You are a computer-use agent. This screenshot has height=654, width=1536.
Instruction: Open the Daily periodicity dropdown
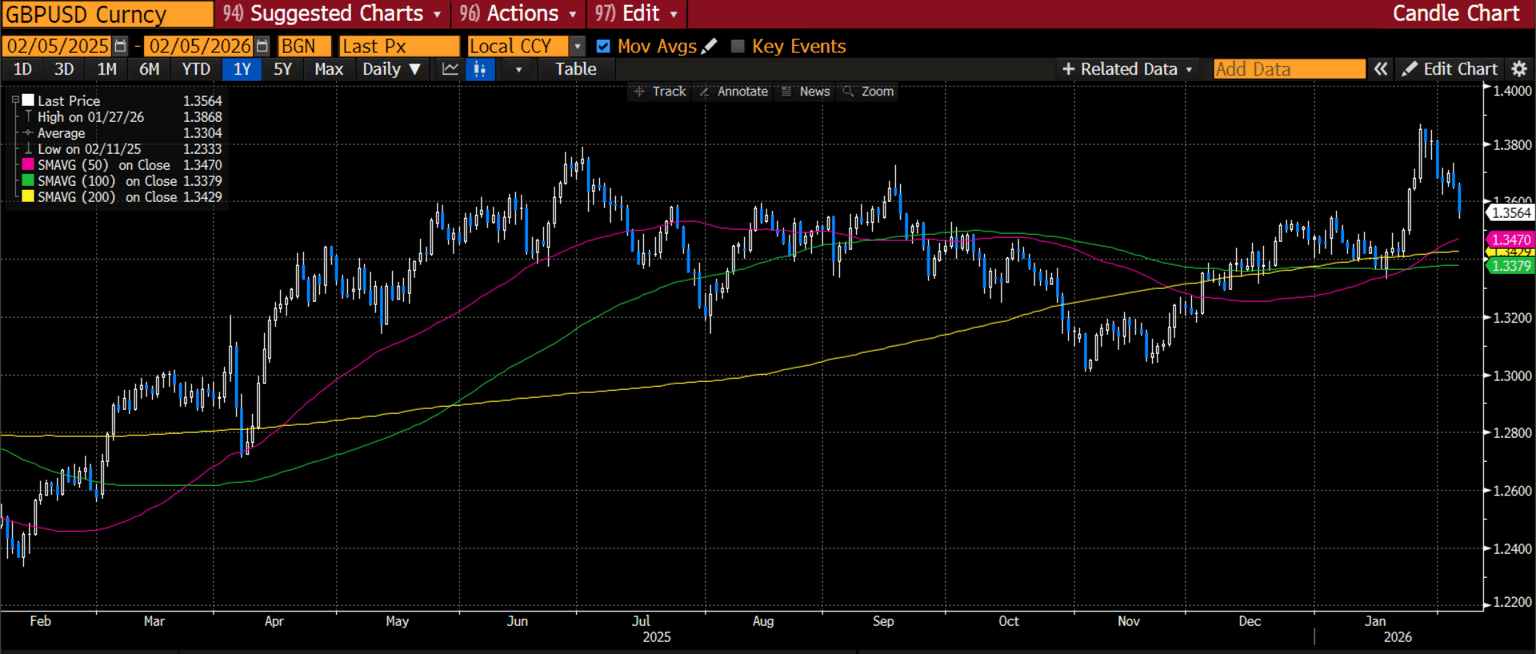(x=392, y=69)
